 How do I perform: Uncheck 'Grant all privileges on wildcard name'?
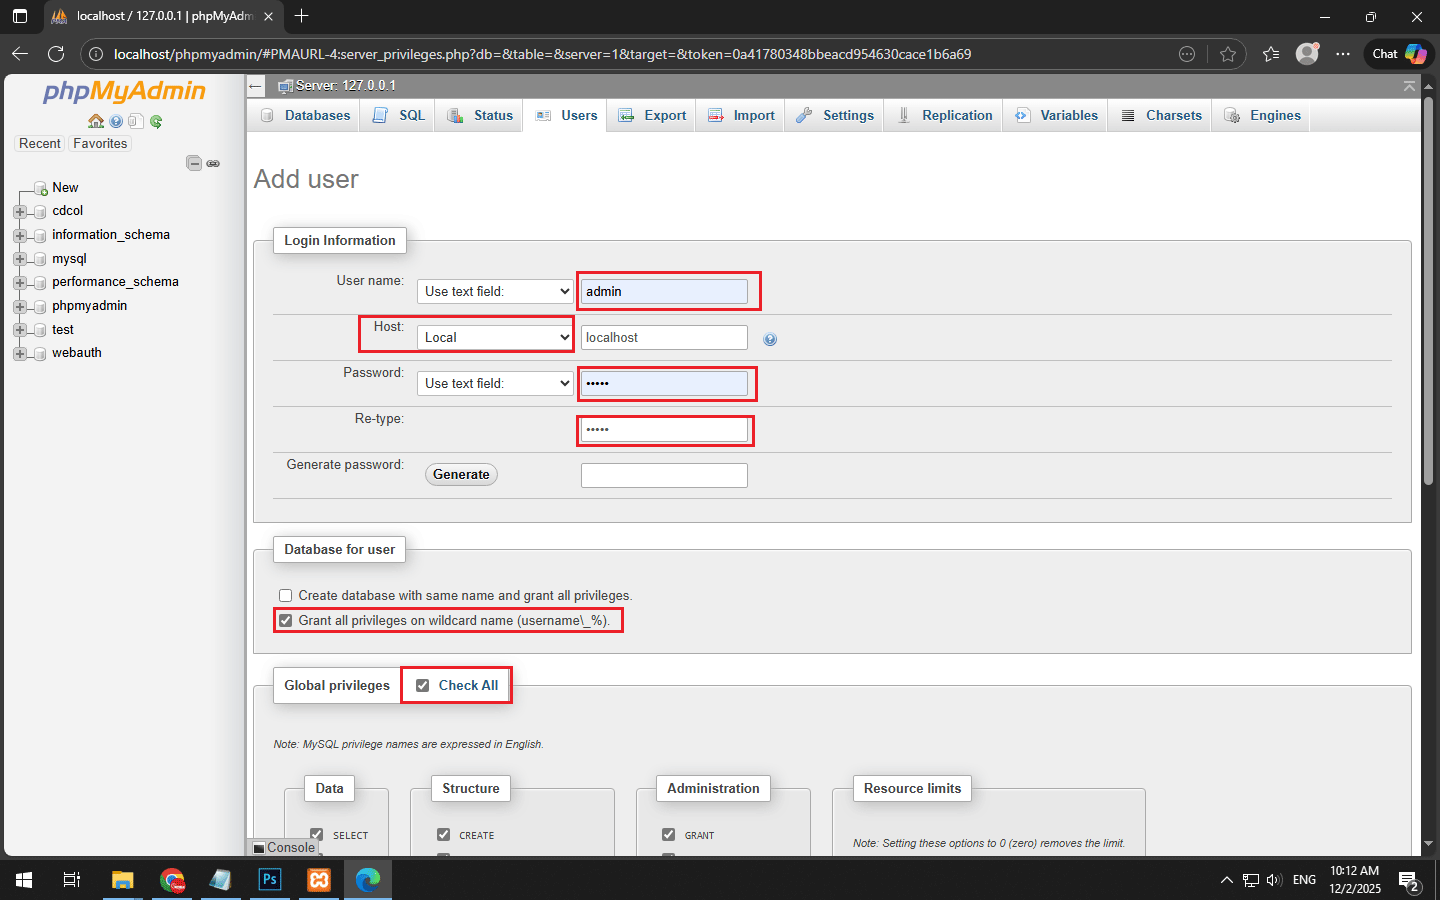pyautogui.click(x=286, y=621)
